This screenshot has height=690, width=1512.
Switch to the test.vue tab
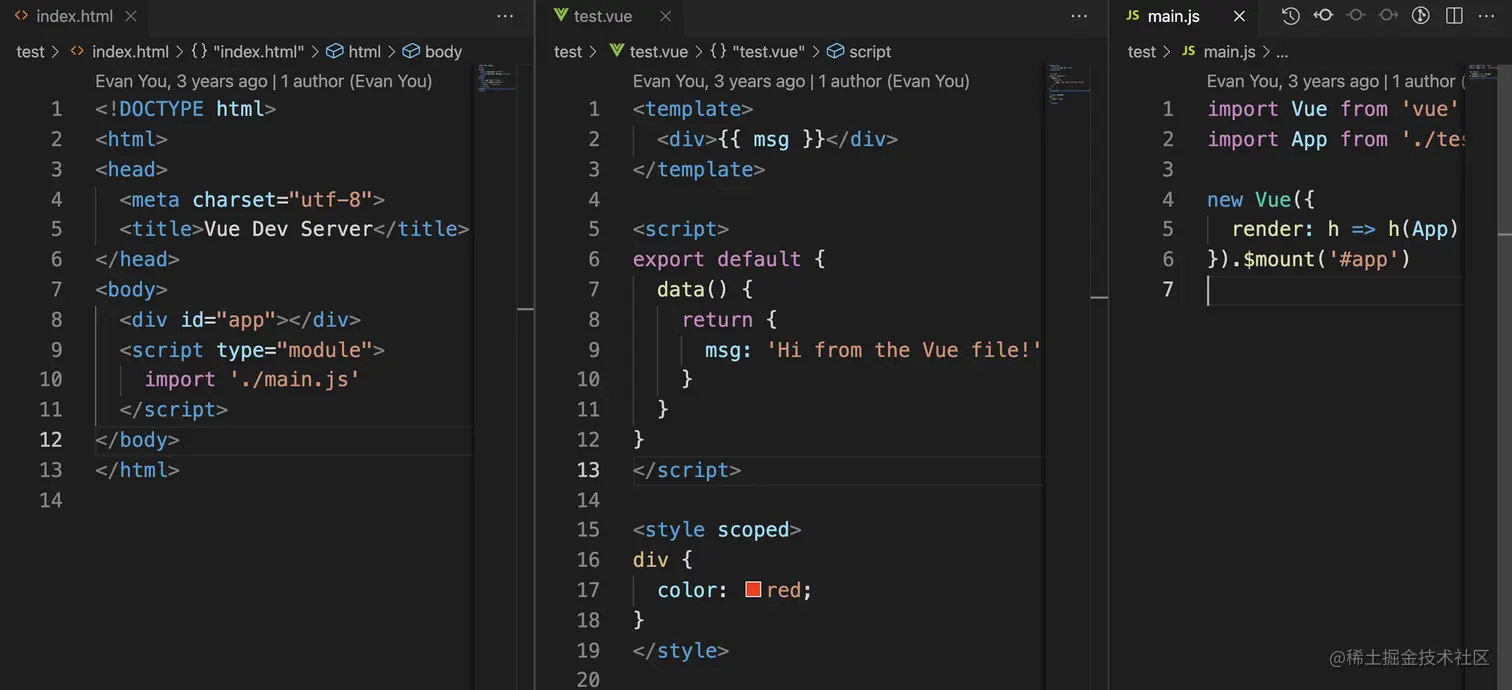(x=603, y=16)
